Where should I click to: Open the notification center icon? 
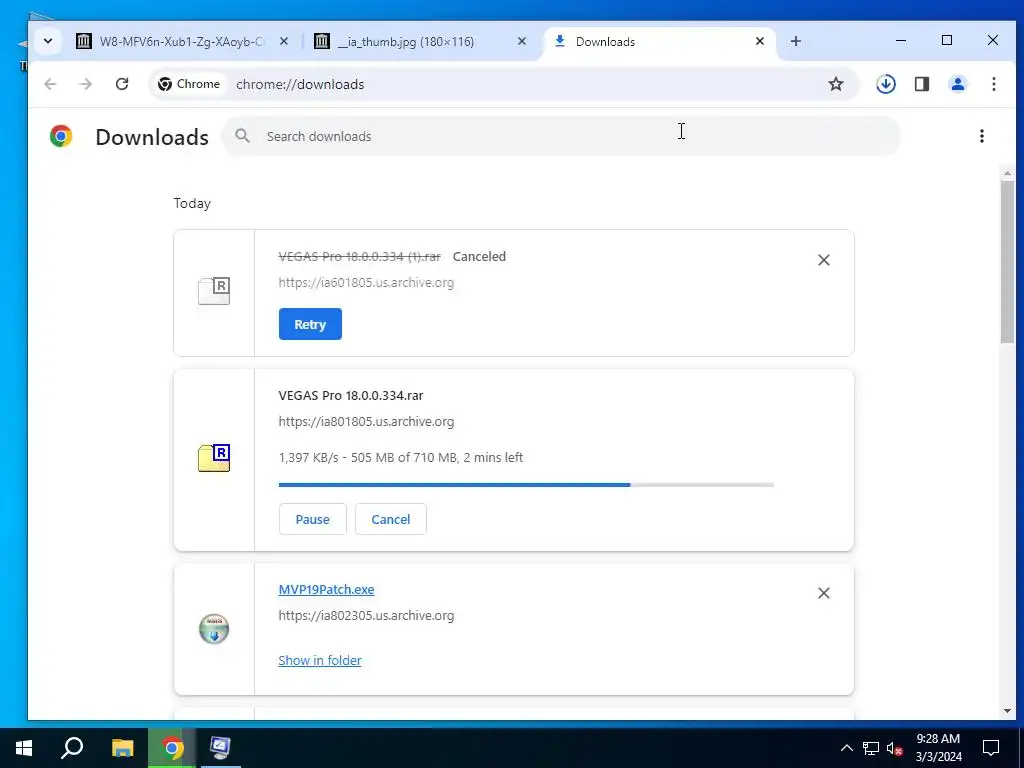991,748
